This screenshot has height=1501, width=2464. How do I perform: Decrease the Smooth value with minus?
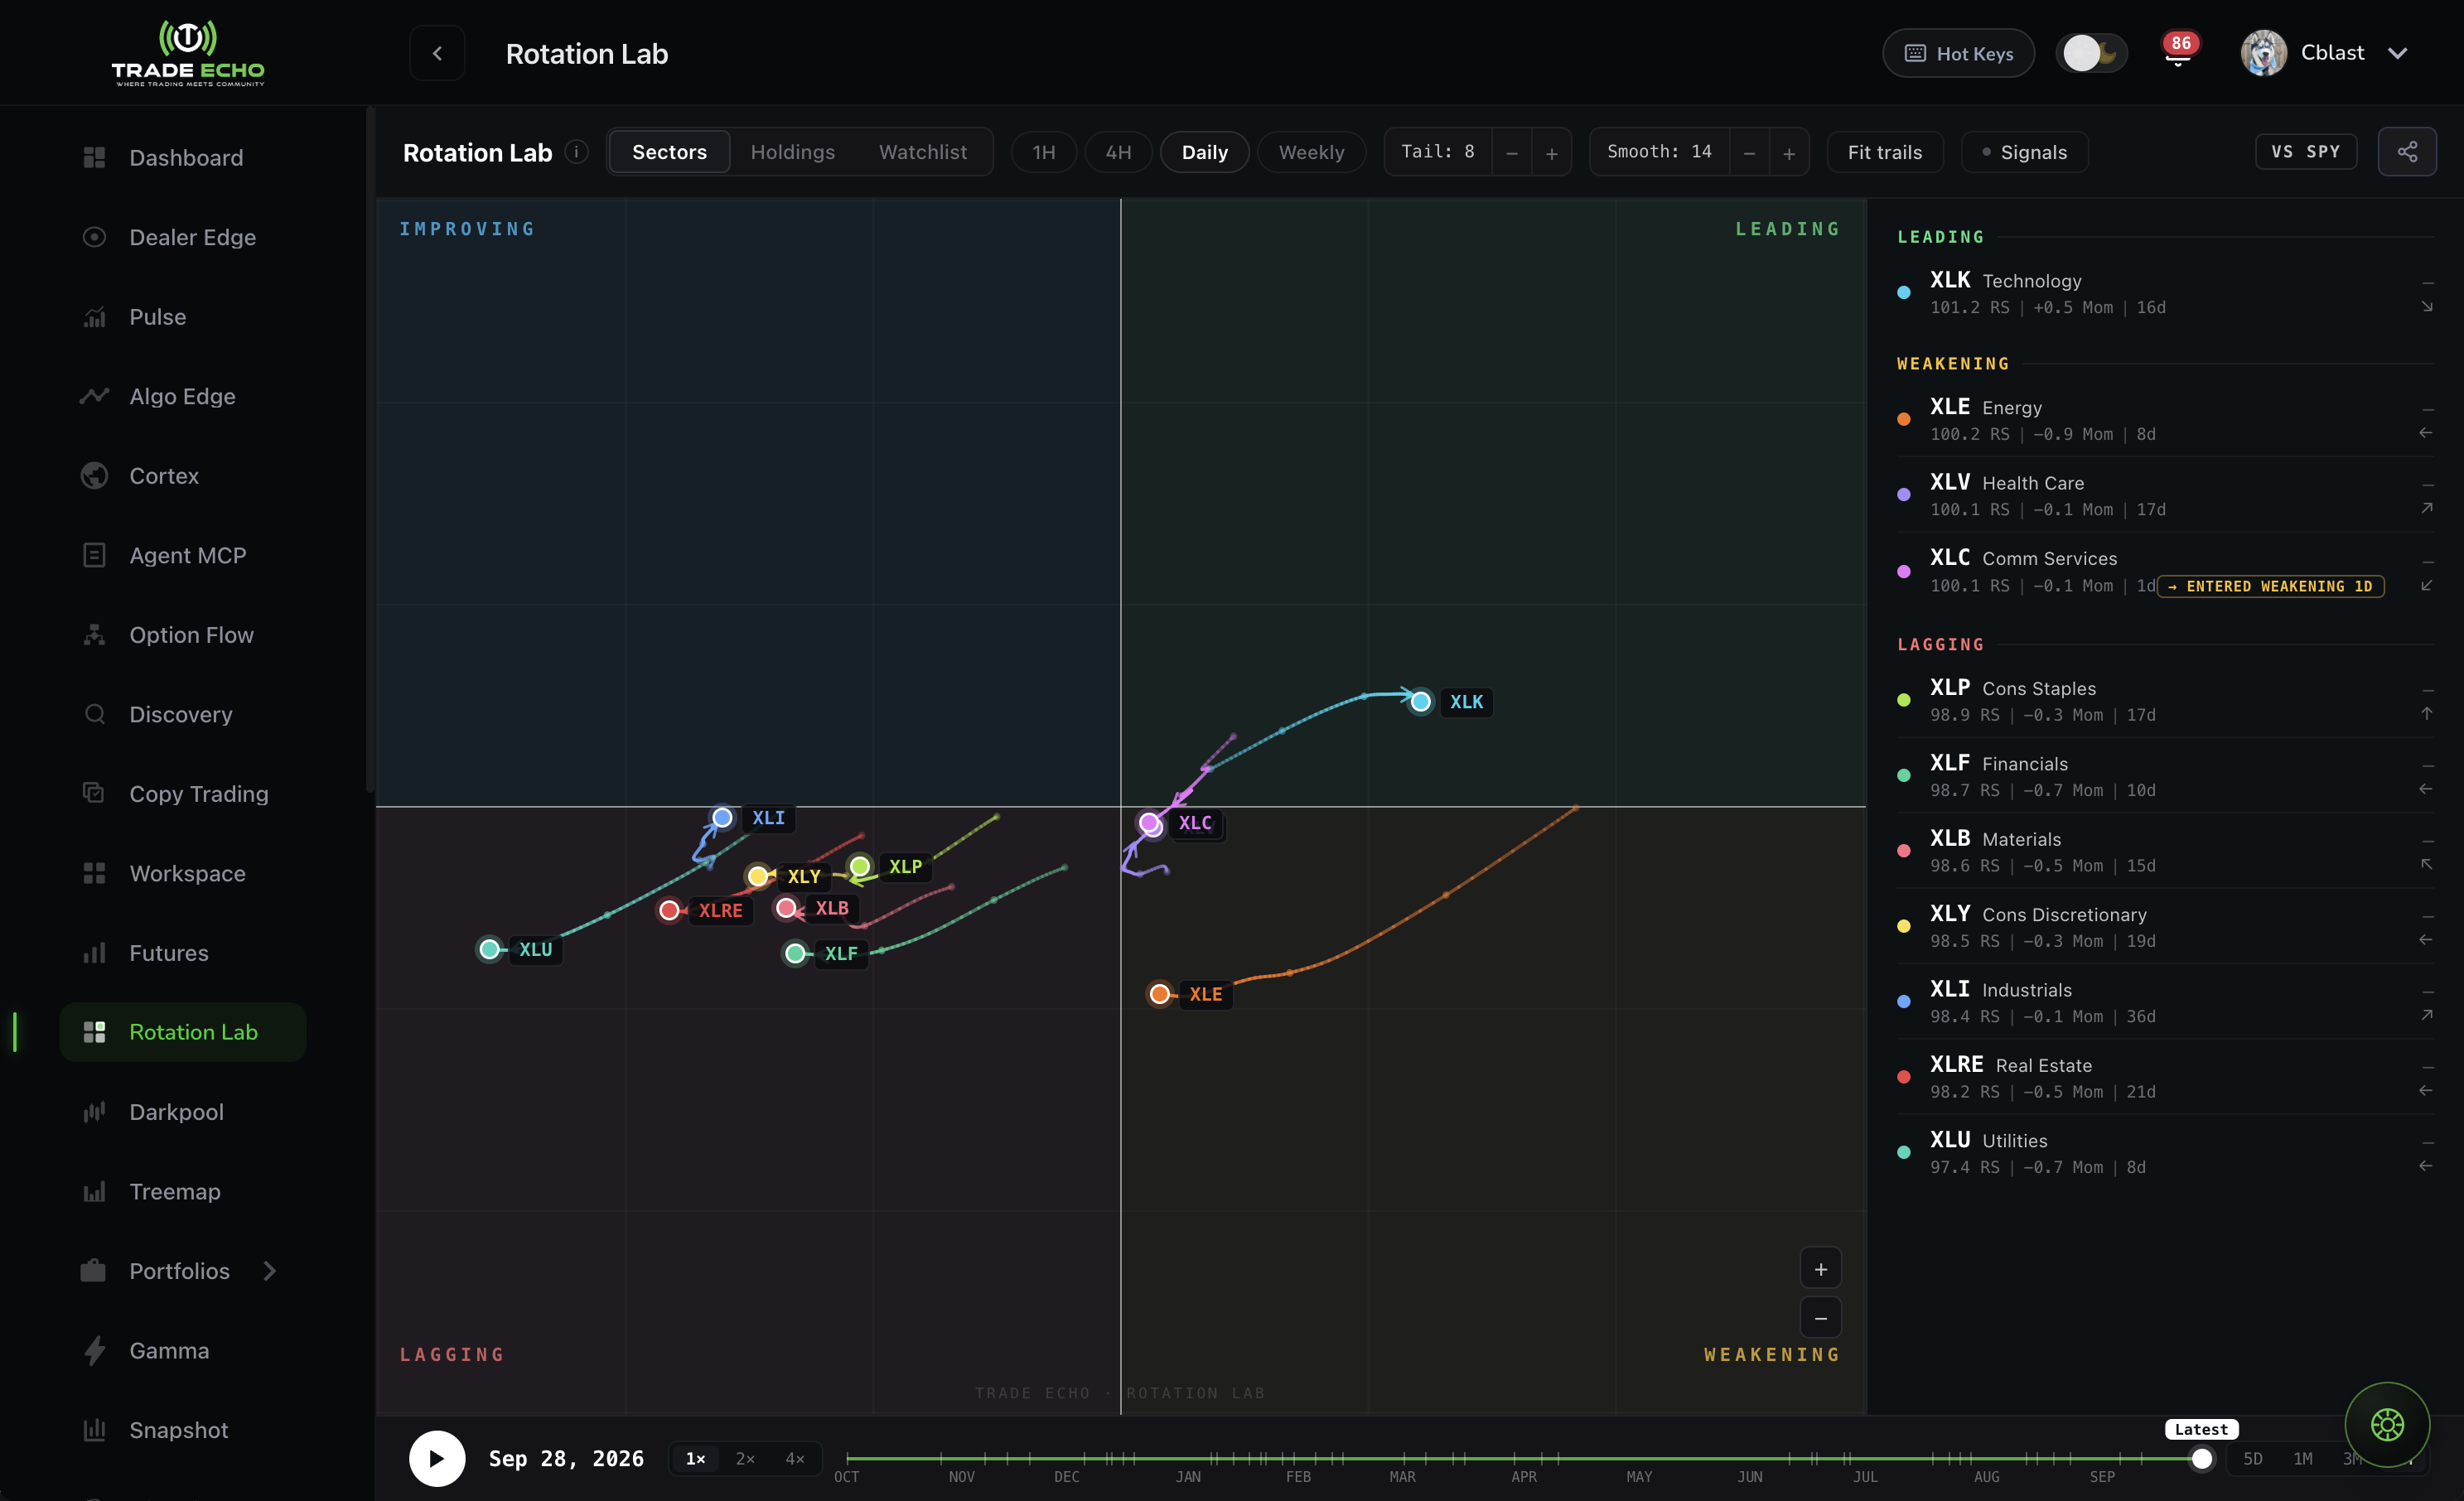click(1749, 152)
